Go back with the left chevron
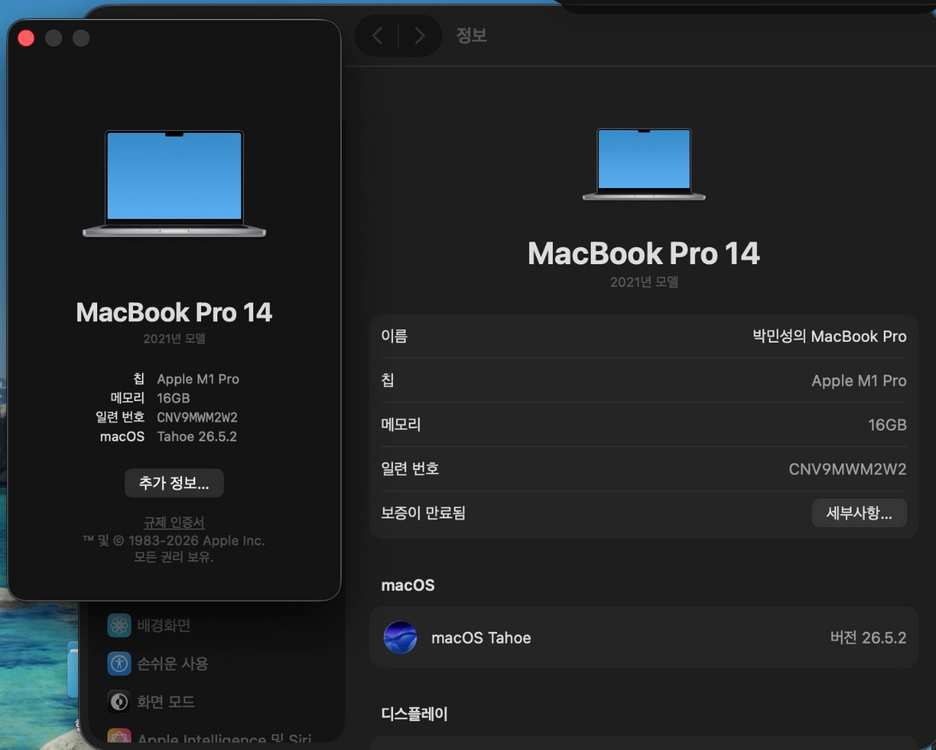Image resolution: width=936 pixels, height=750 pixels. [377, 36]
